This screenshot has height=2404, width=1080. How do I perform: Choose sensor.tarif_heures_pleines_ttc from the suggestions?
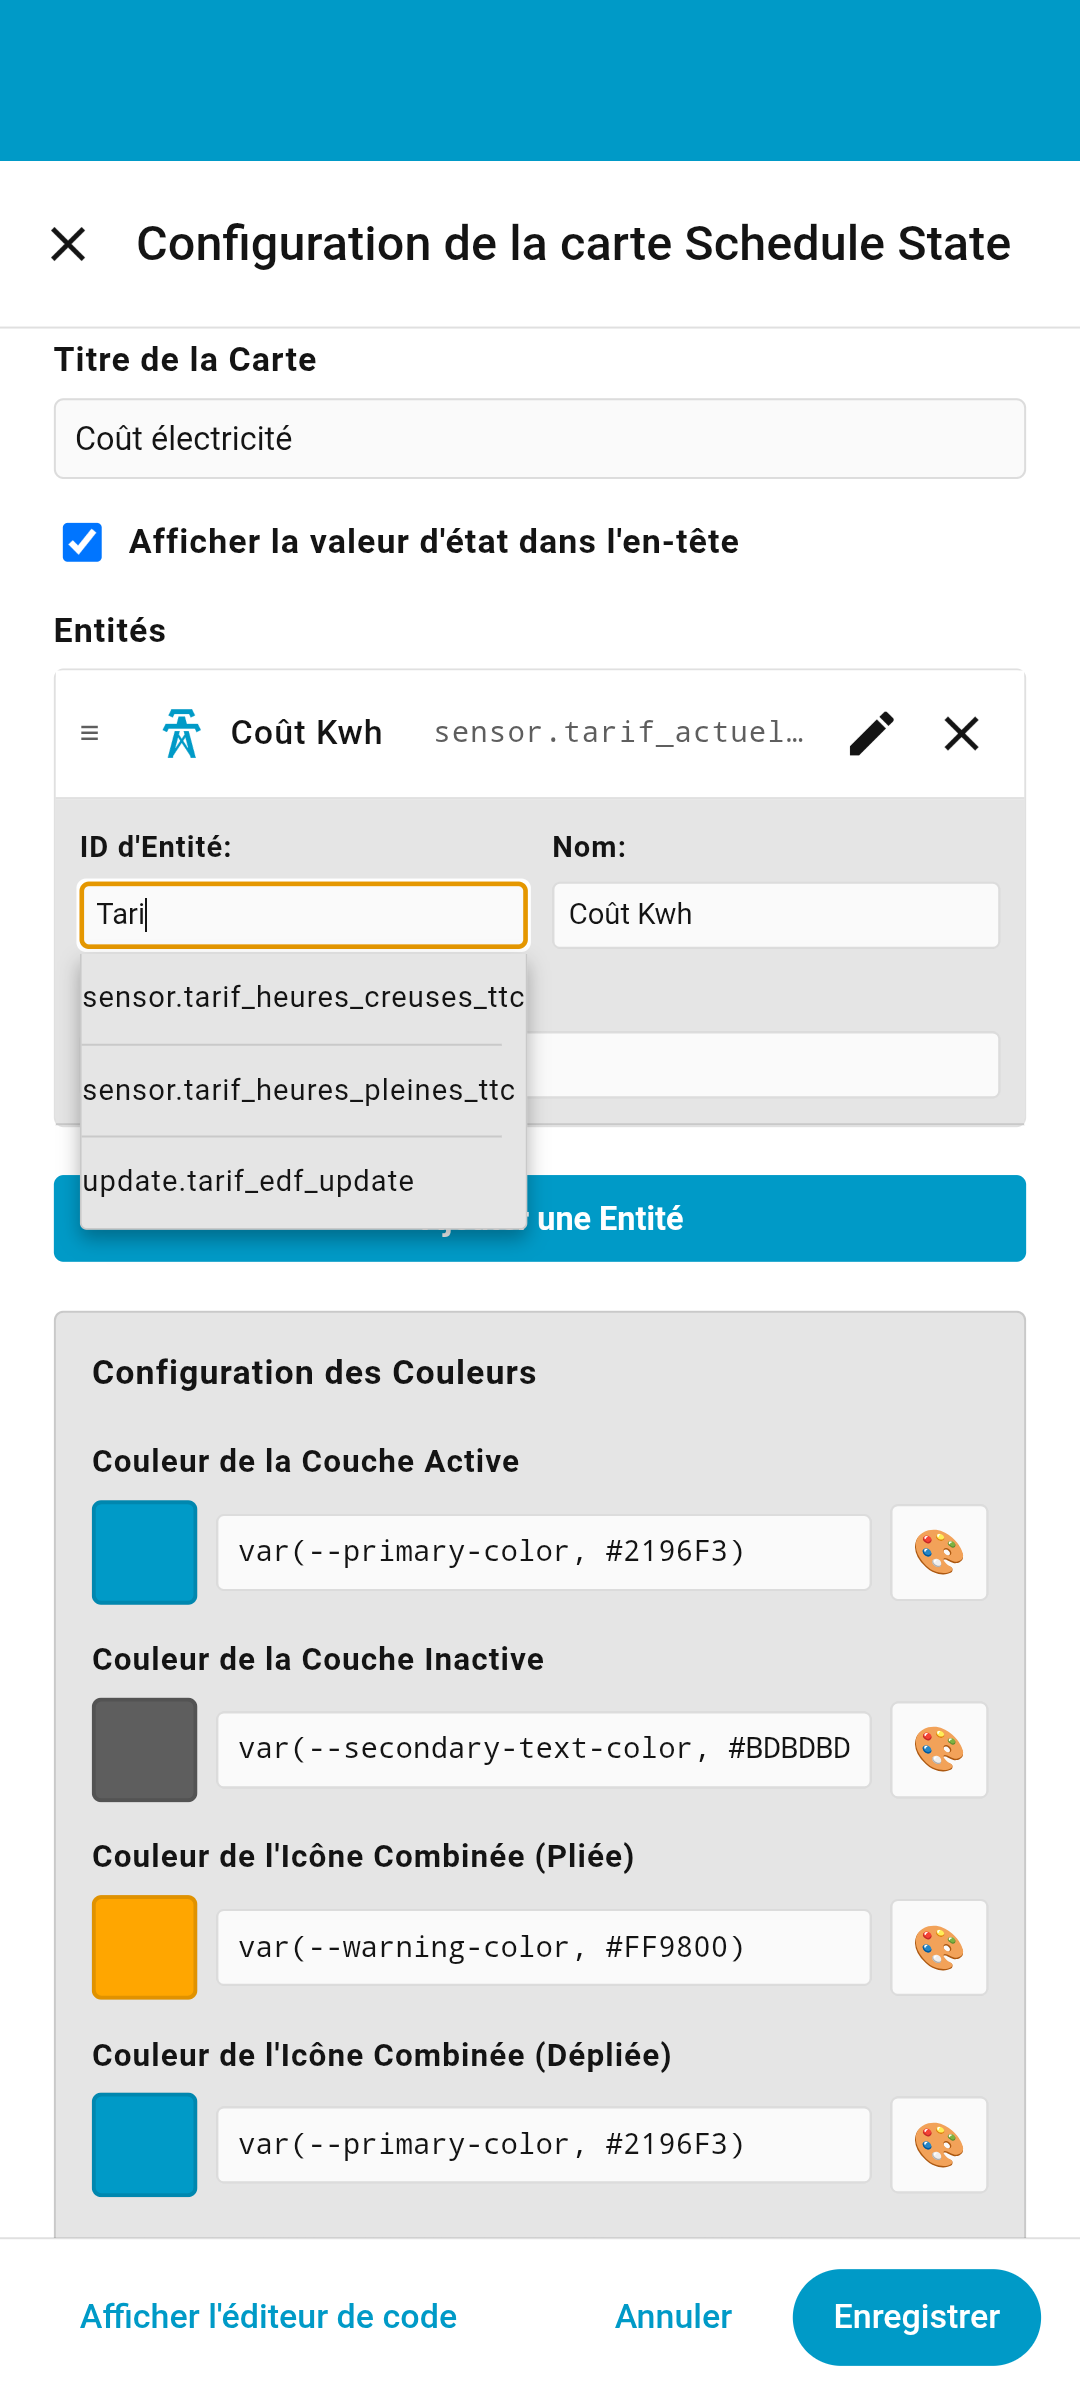[x=299, y=1090]
